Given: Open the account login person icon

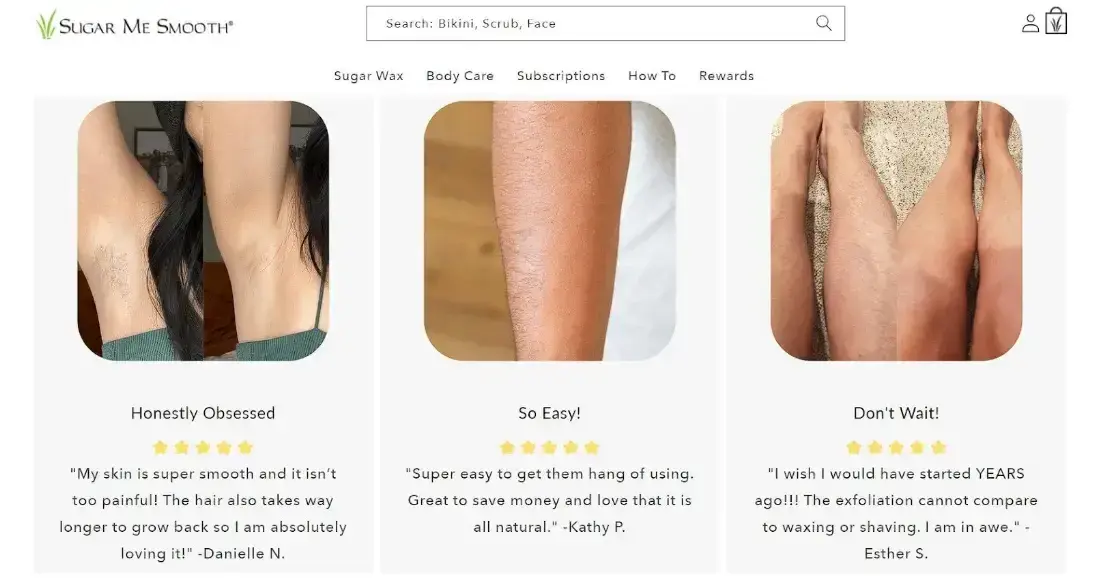Looking at the screenshot, I should click(1030, 22).
